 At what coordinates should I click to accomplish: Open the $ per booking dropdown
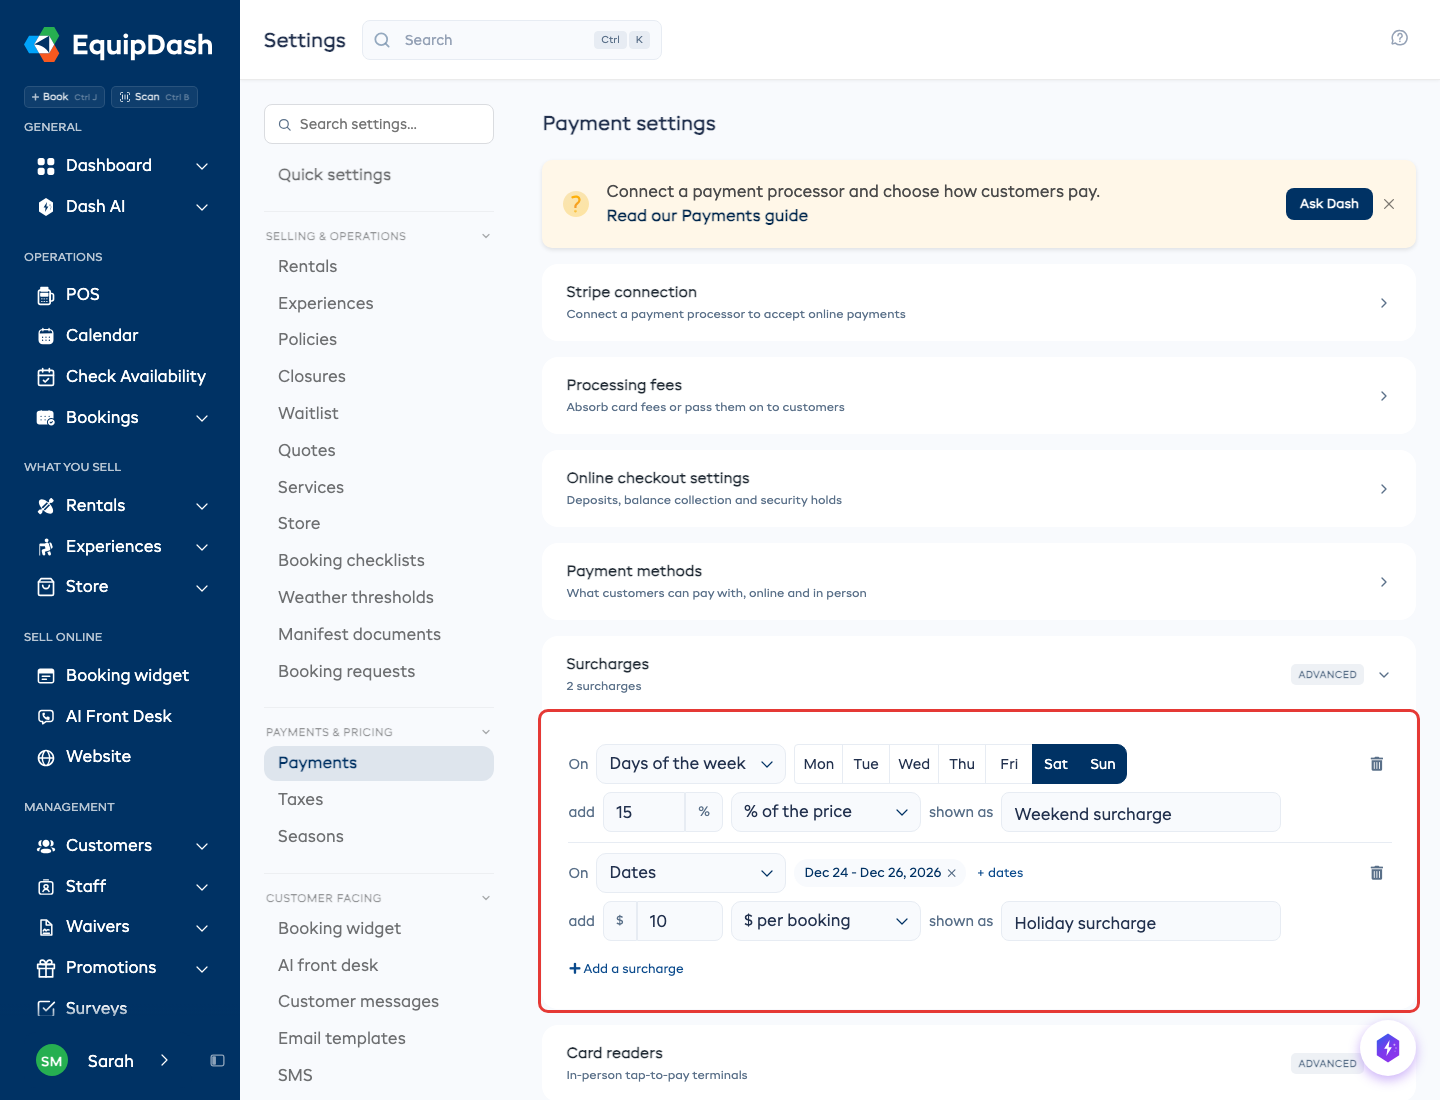click(x=826, y=921)
